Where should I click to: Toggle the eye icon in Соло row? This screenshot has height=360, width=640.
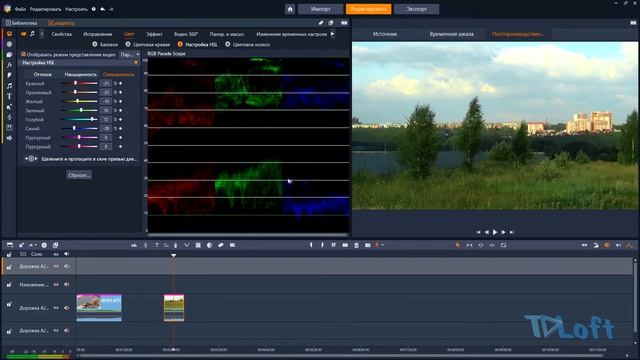click(56, 254)
